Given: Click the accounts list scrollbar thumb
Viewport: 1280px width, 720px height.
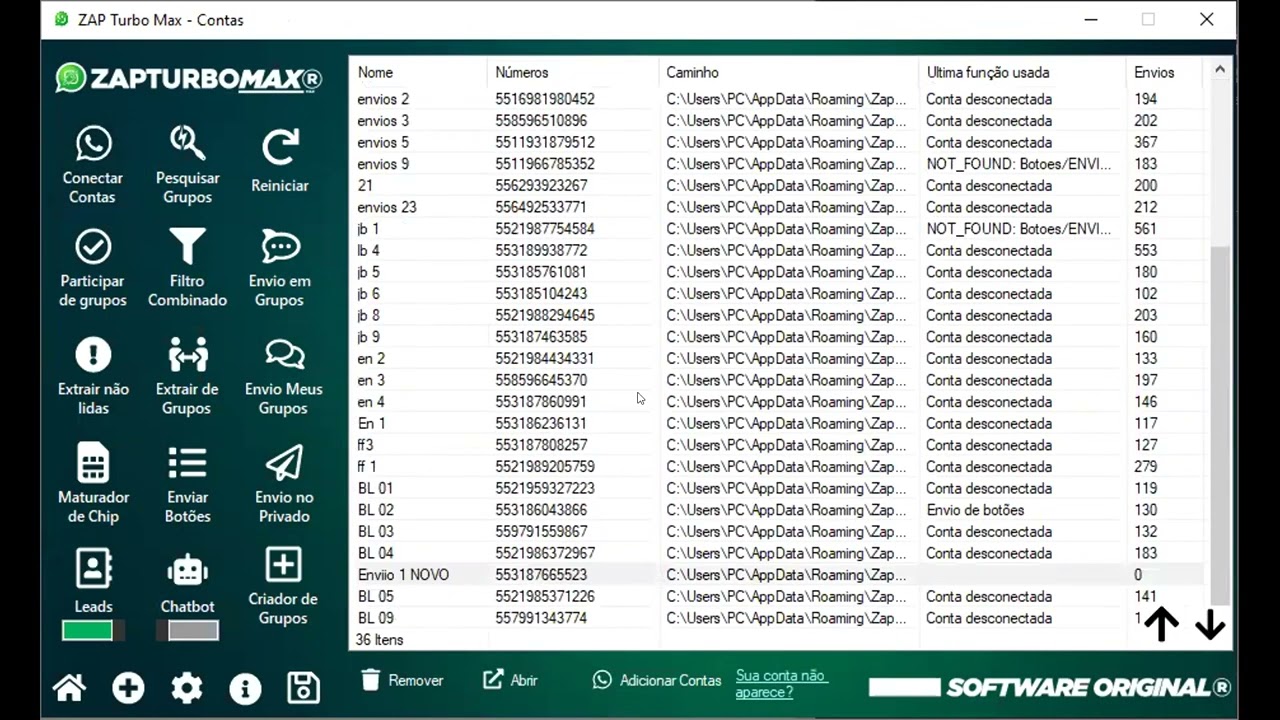Looking at the screenshot, I should click(x=1219, y=425).
